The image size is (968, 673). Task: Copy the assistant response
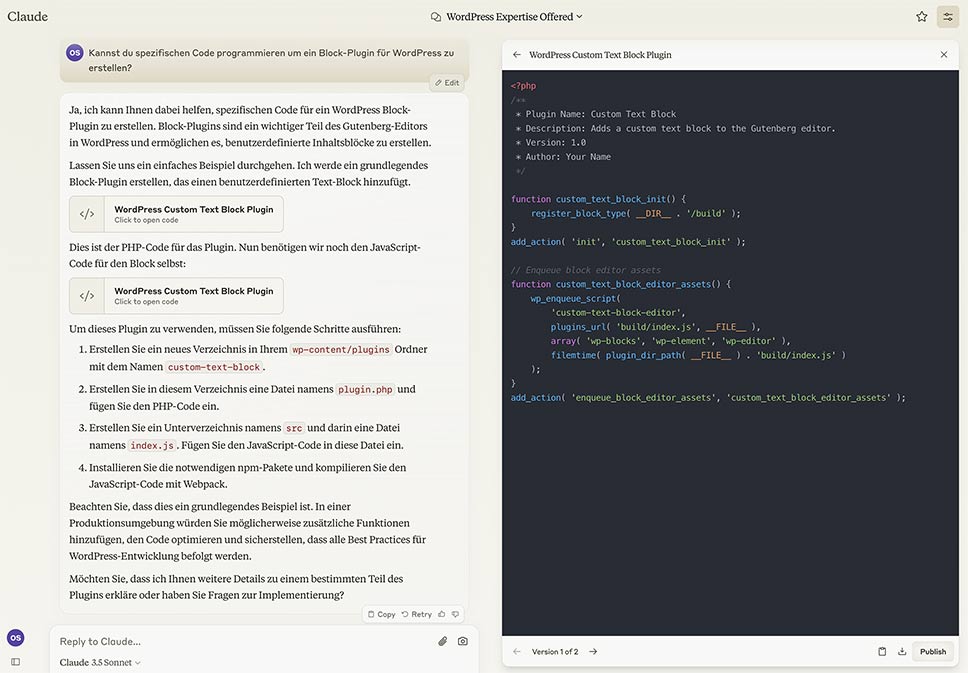(382, 614)
